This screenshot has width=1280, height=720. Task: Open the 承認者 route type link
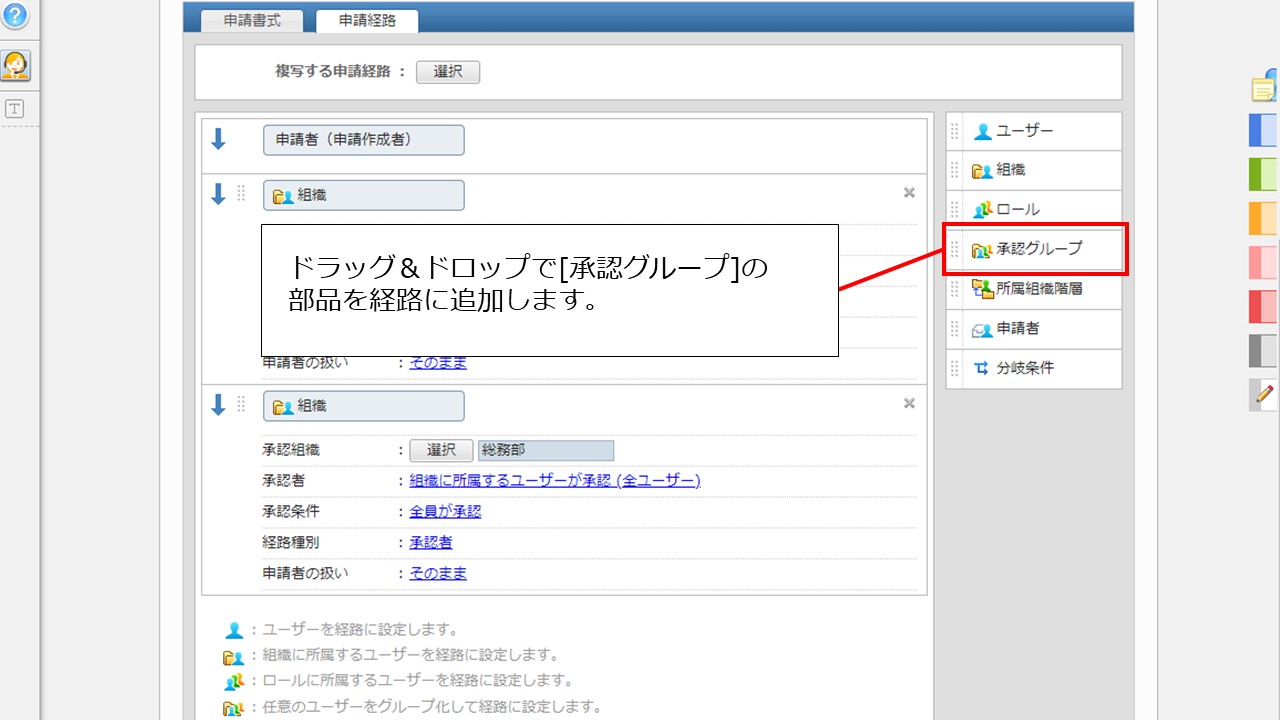[x=431, y=542]
